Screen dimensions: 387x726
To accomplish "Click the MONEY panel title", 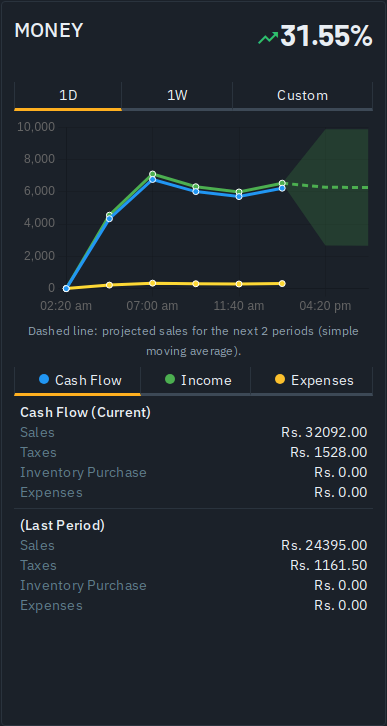I will coord(49,31).
